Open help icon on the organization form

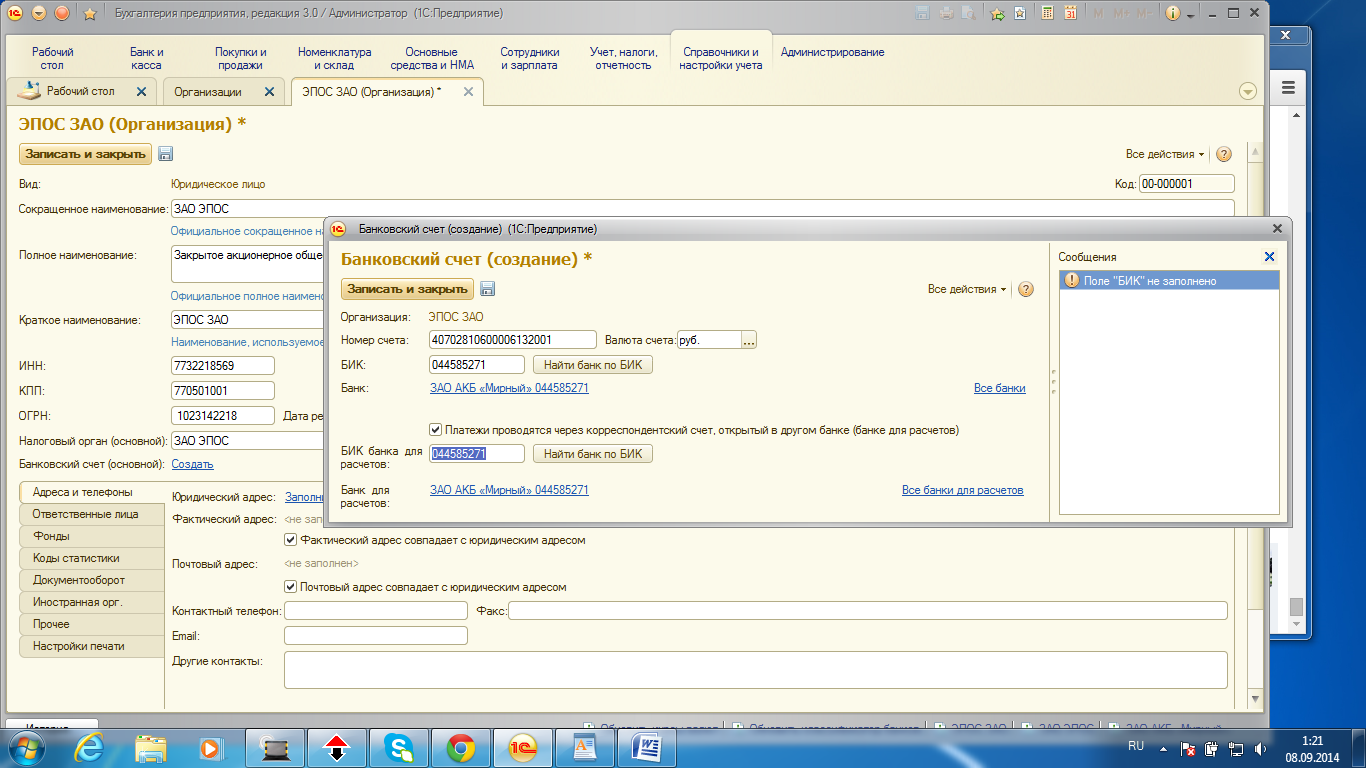(1224, 155)
